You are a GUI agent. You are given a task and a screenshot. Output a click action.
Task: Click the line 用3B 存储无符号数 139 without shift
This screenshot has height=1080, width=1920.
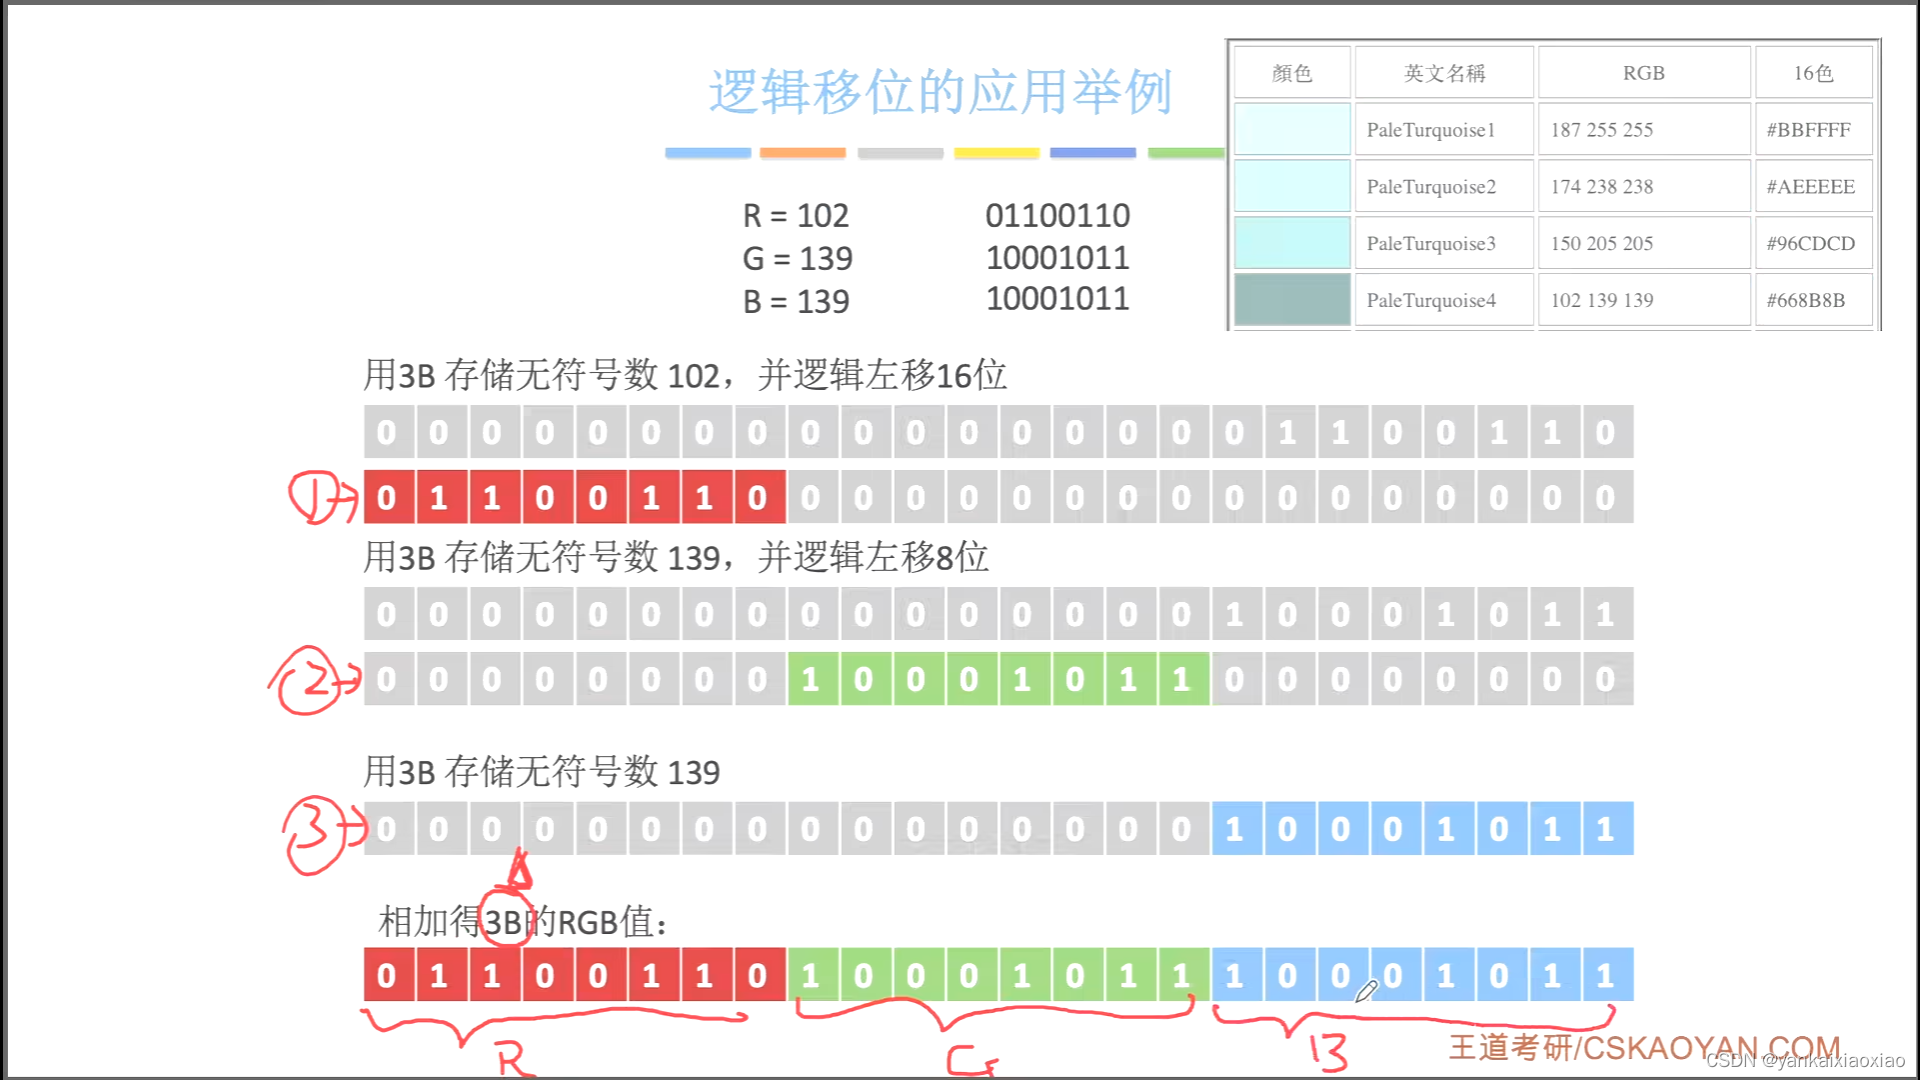(541, 771)
